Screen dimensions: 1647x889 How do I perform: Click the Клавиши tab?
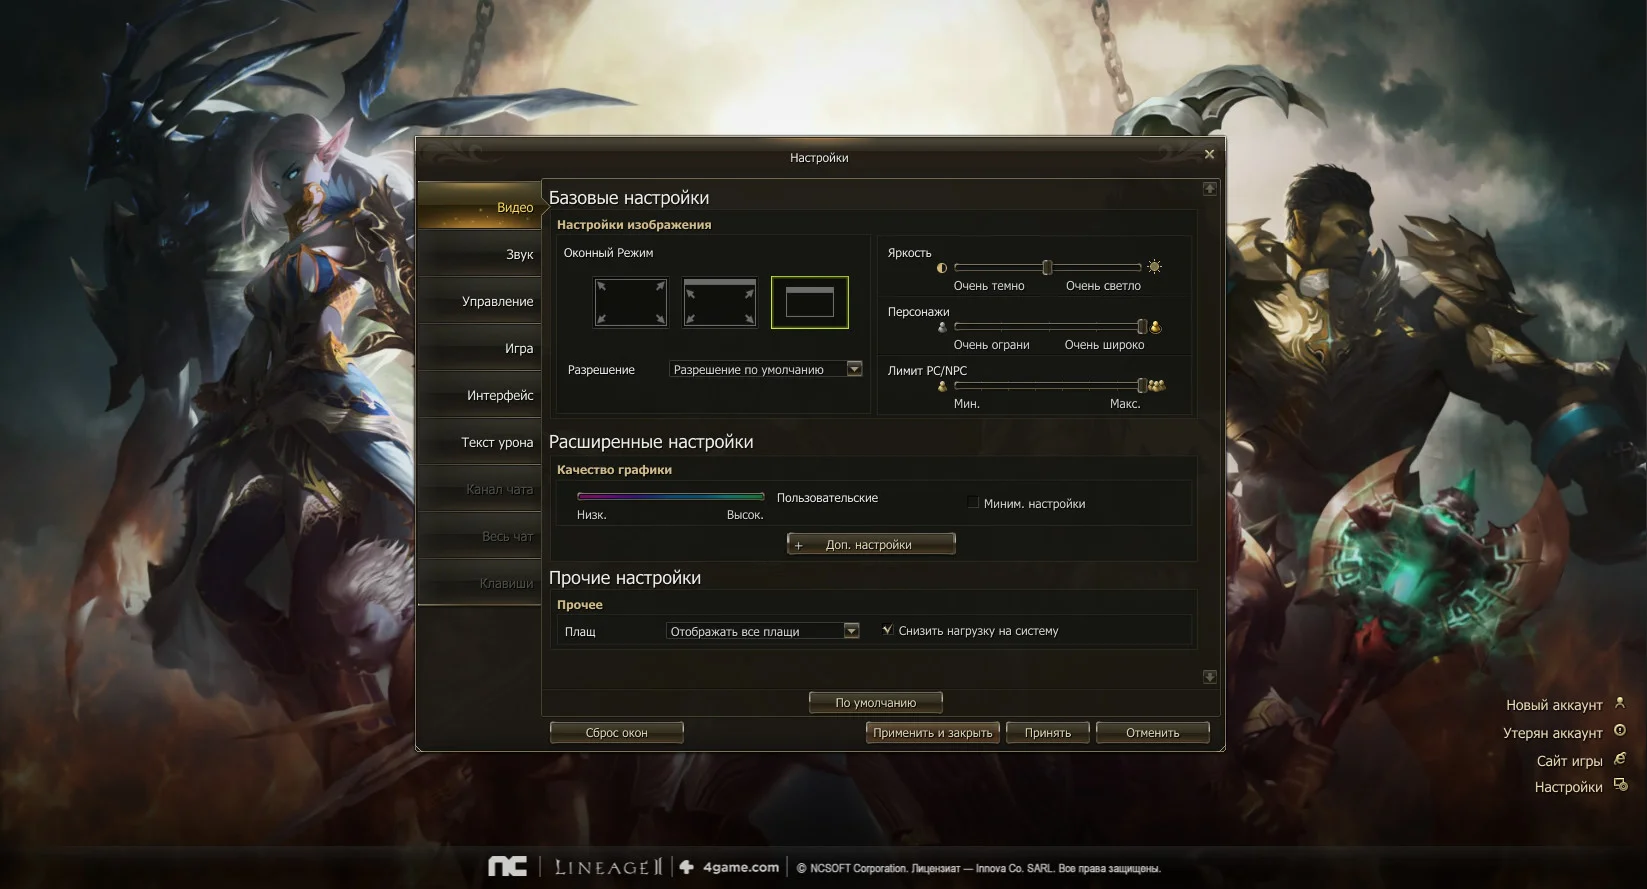pyautogui.click(x=479, y=583)
